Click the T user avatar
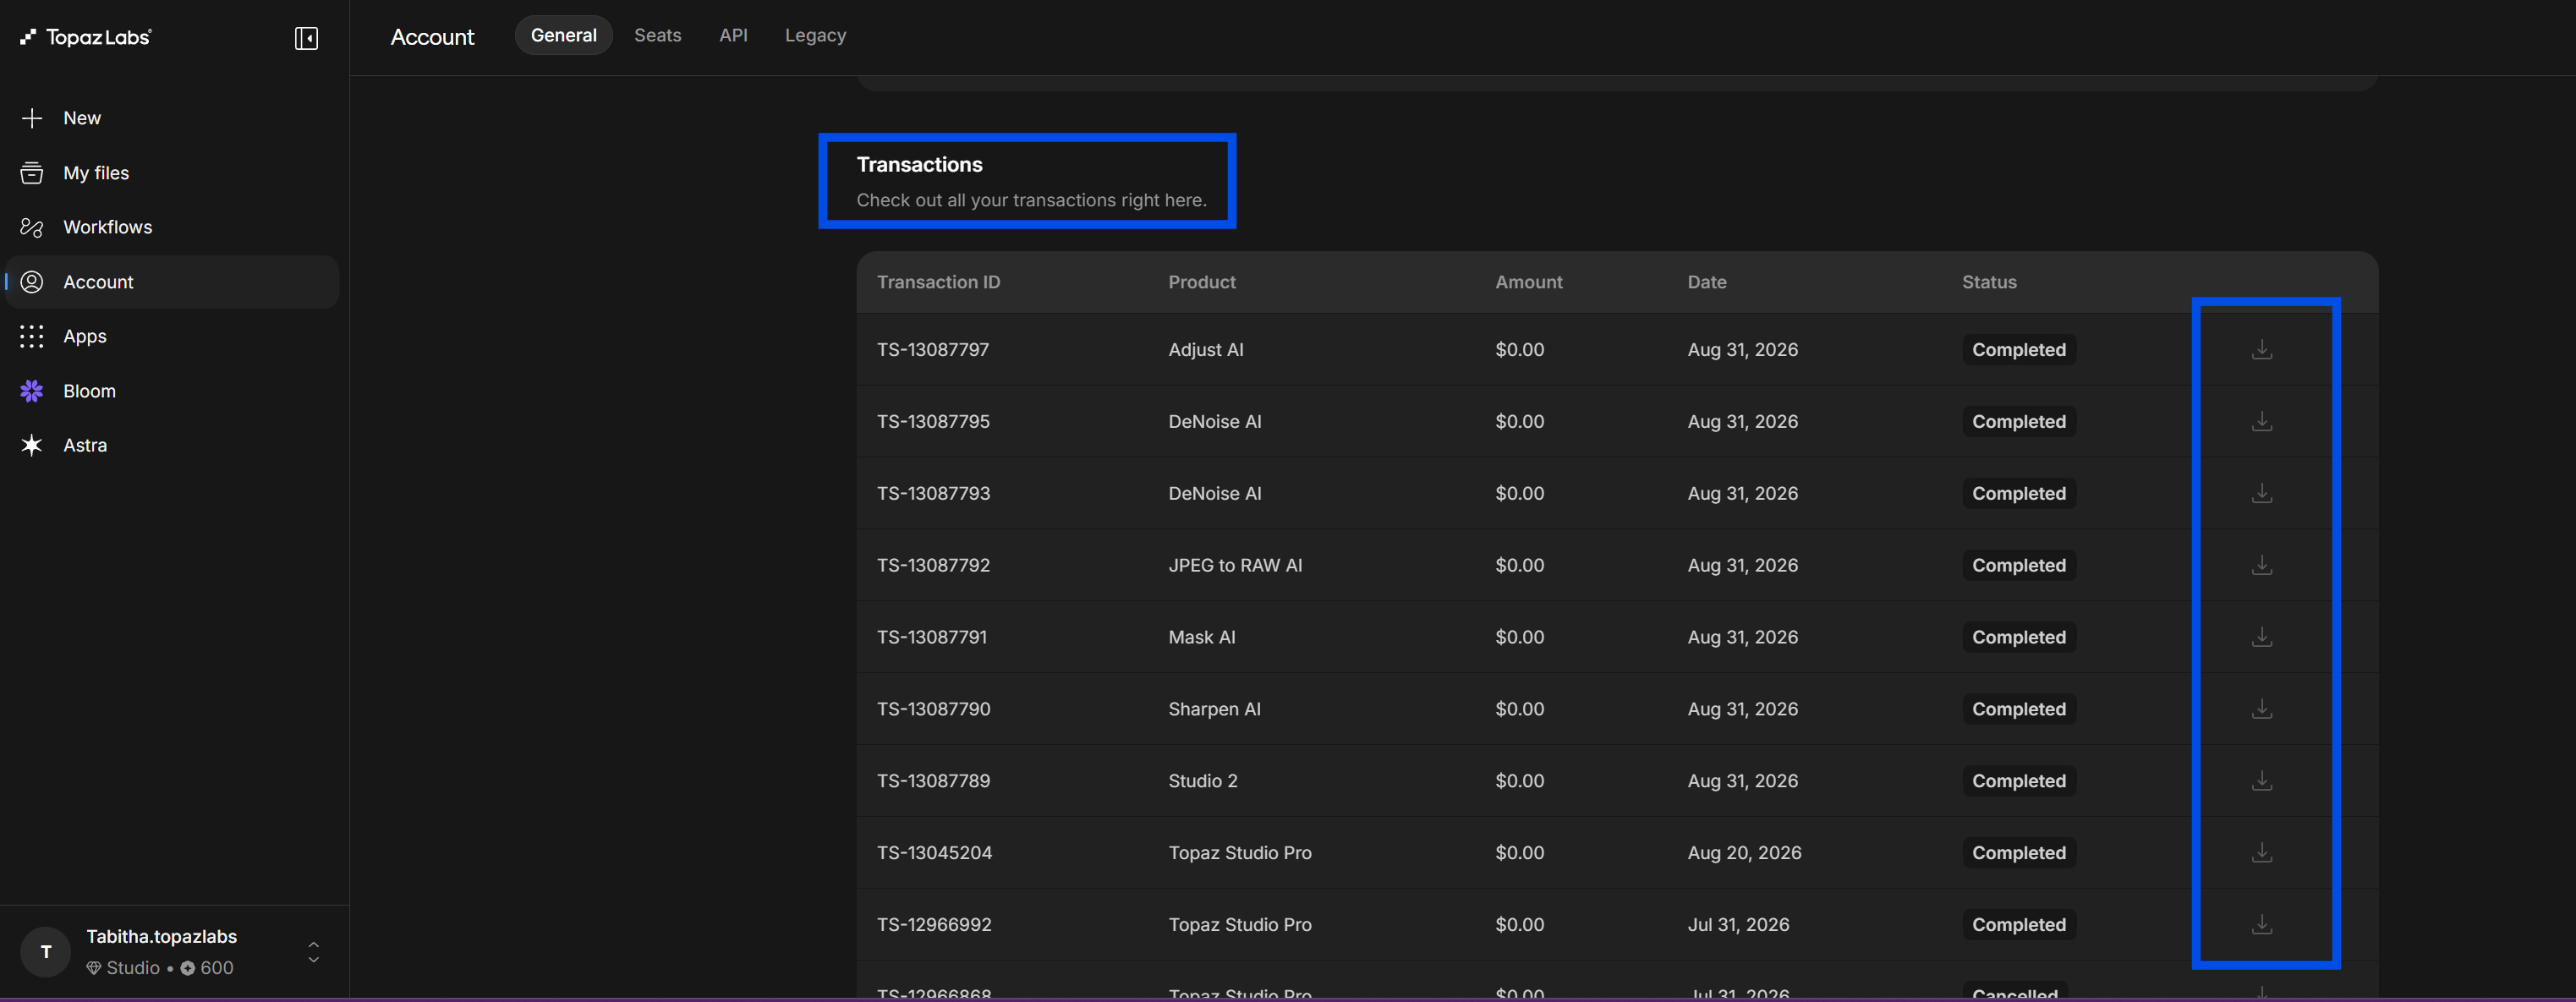This screenshot has height=1002, width=2576. point(46,952)
